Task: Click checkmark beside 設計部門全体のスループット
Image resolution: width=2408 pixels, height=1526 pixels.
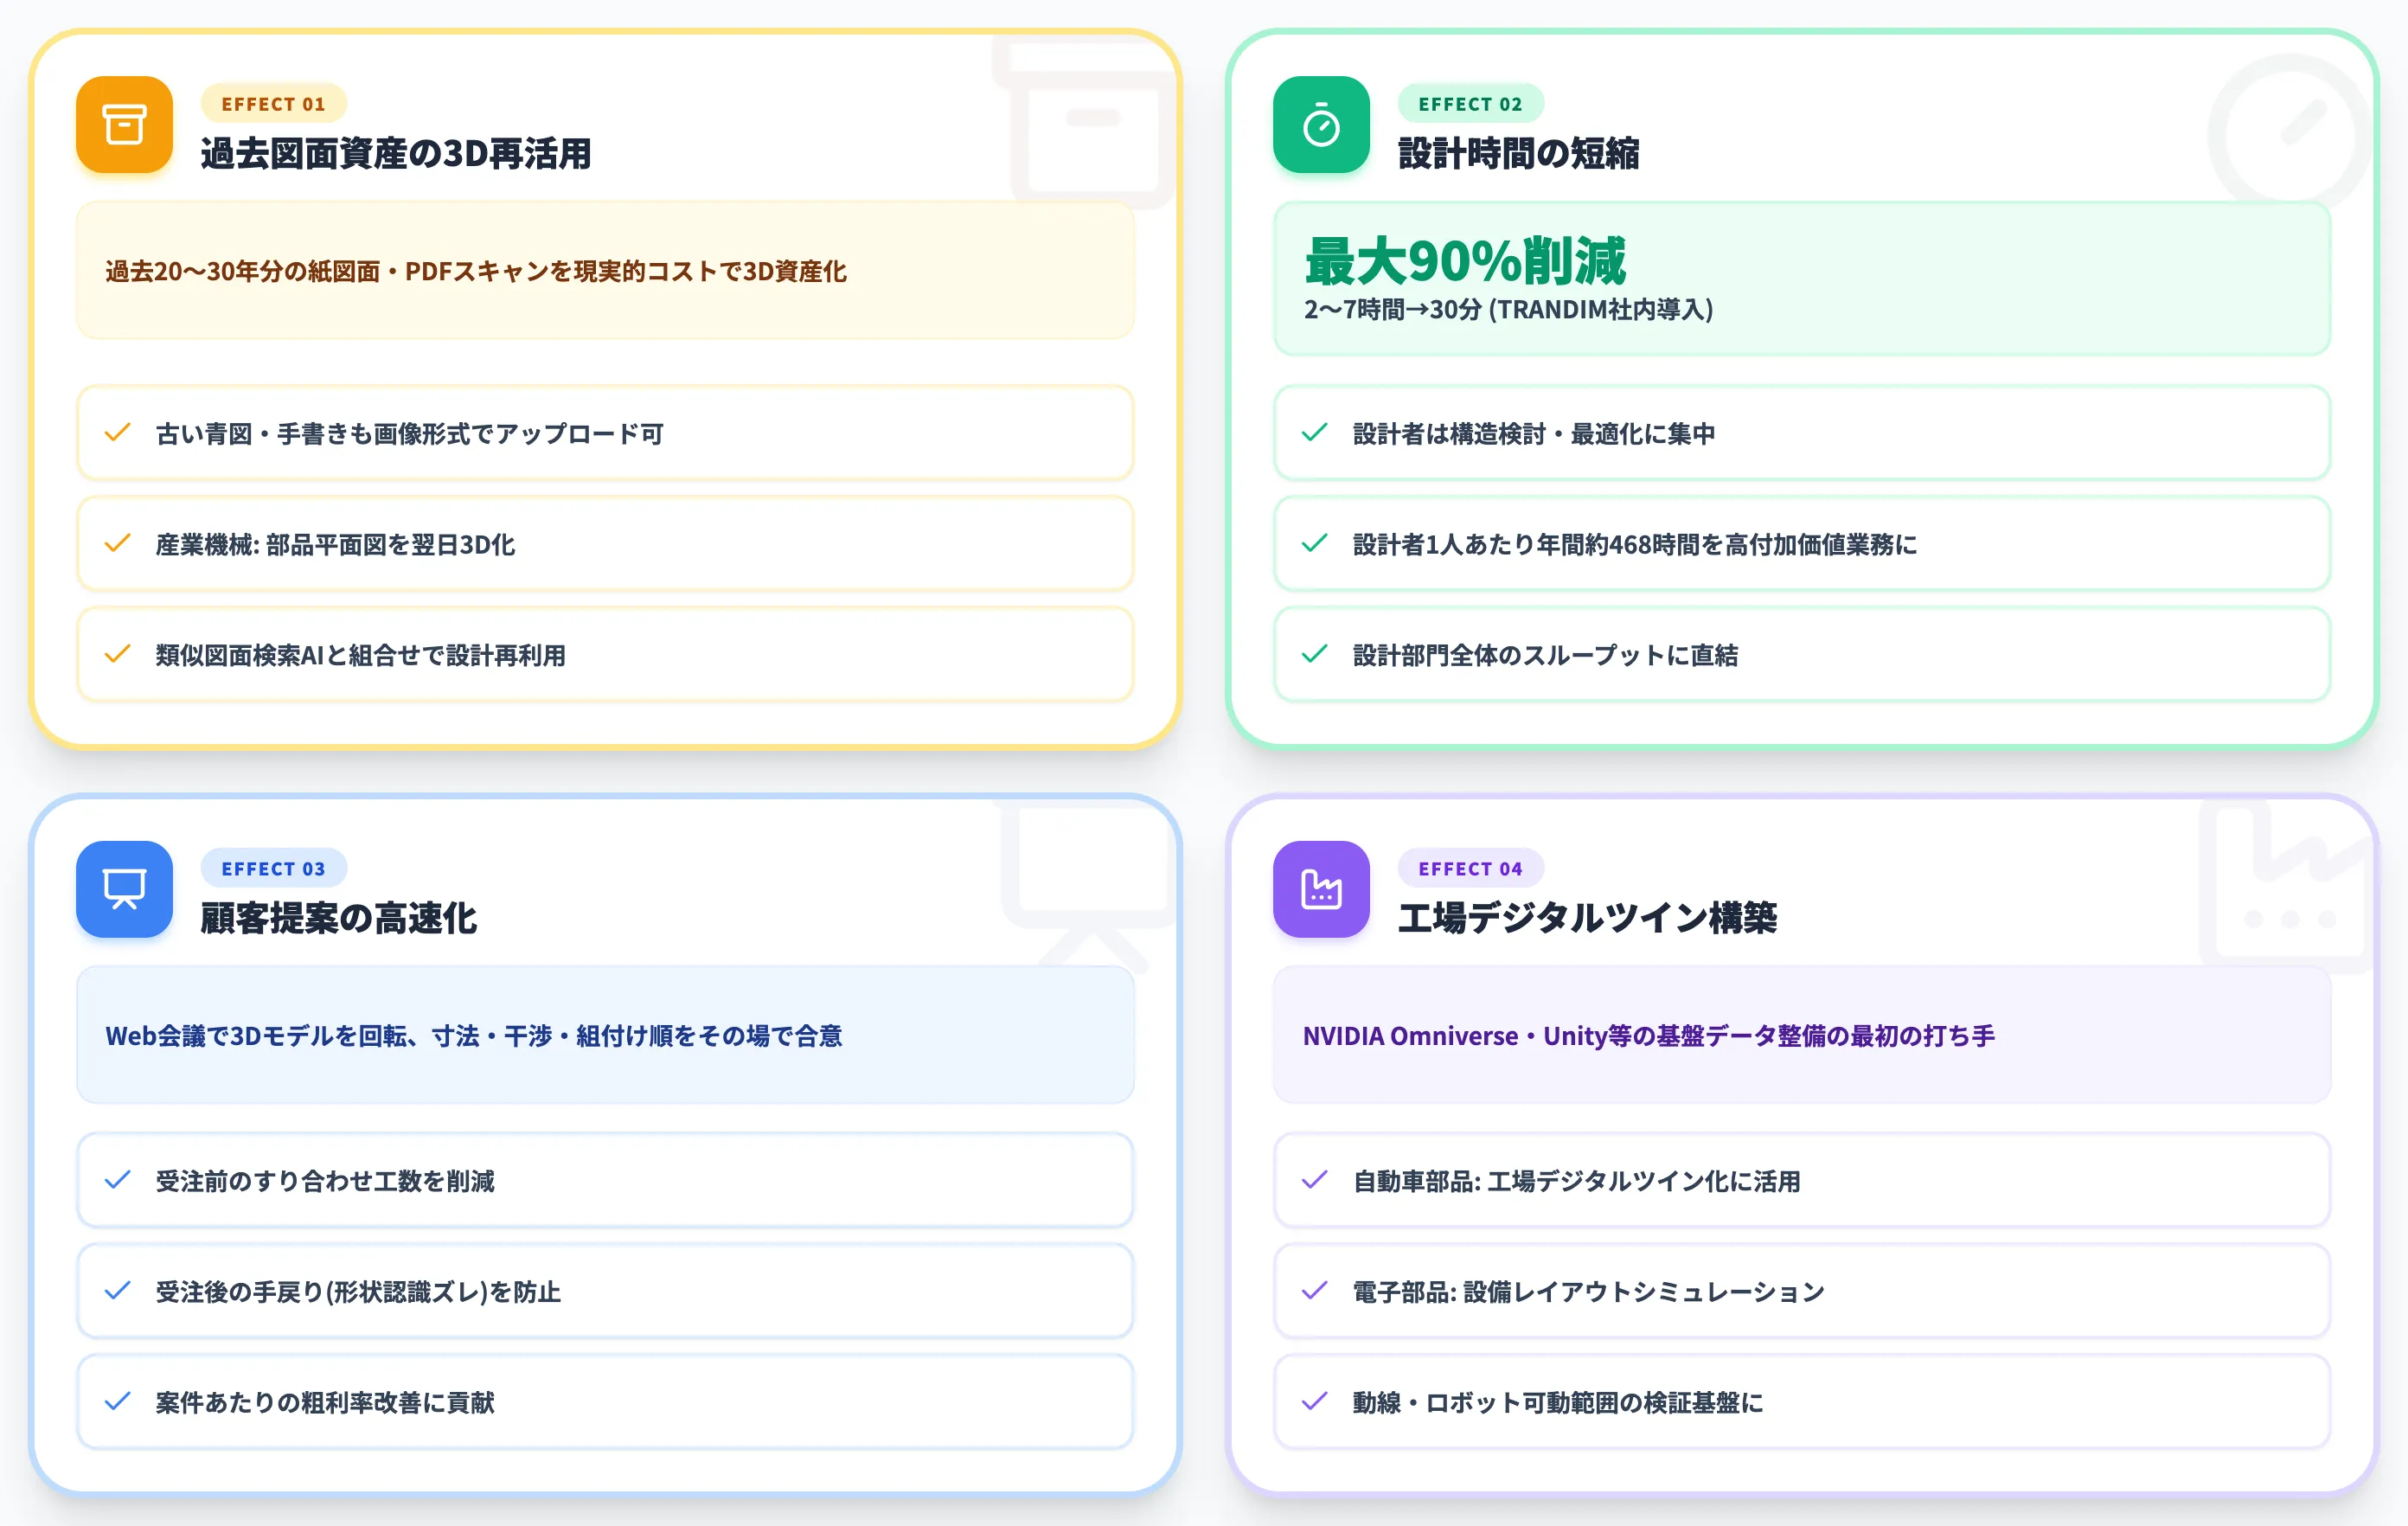Action: point(1315,654)
